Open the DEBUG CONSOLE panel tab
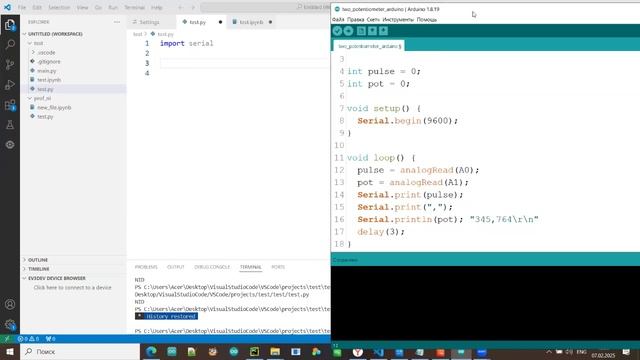Screen dimensions: 640x360 click(x=212, y=267)
